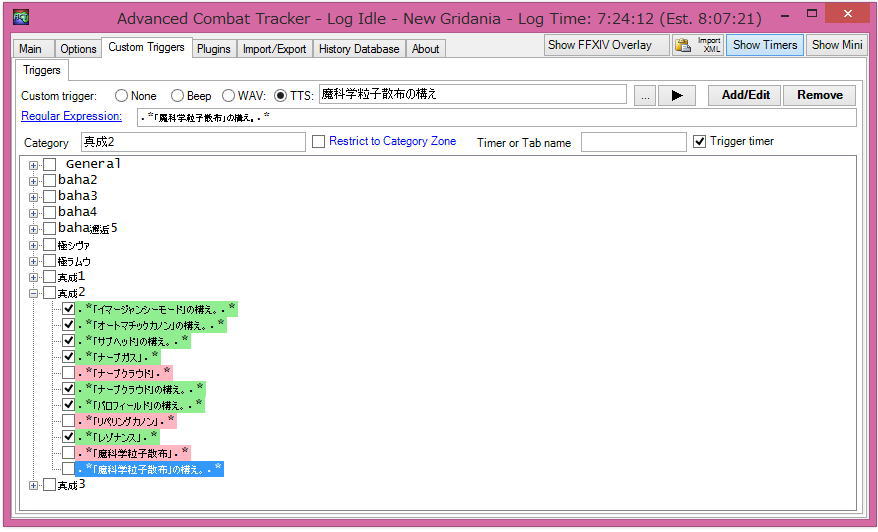Image resolution: width=878 pixels, height=532 pixels.
Task: Expand the baha2 tree node
Action: point(34,181)
